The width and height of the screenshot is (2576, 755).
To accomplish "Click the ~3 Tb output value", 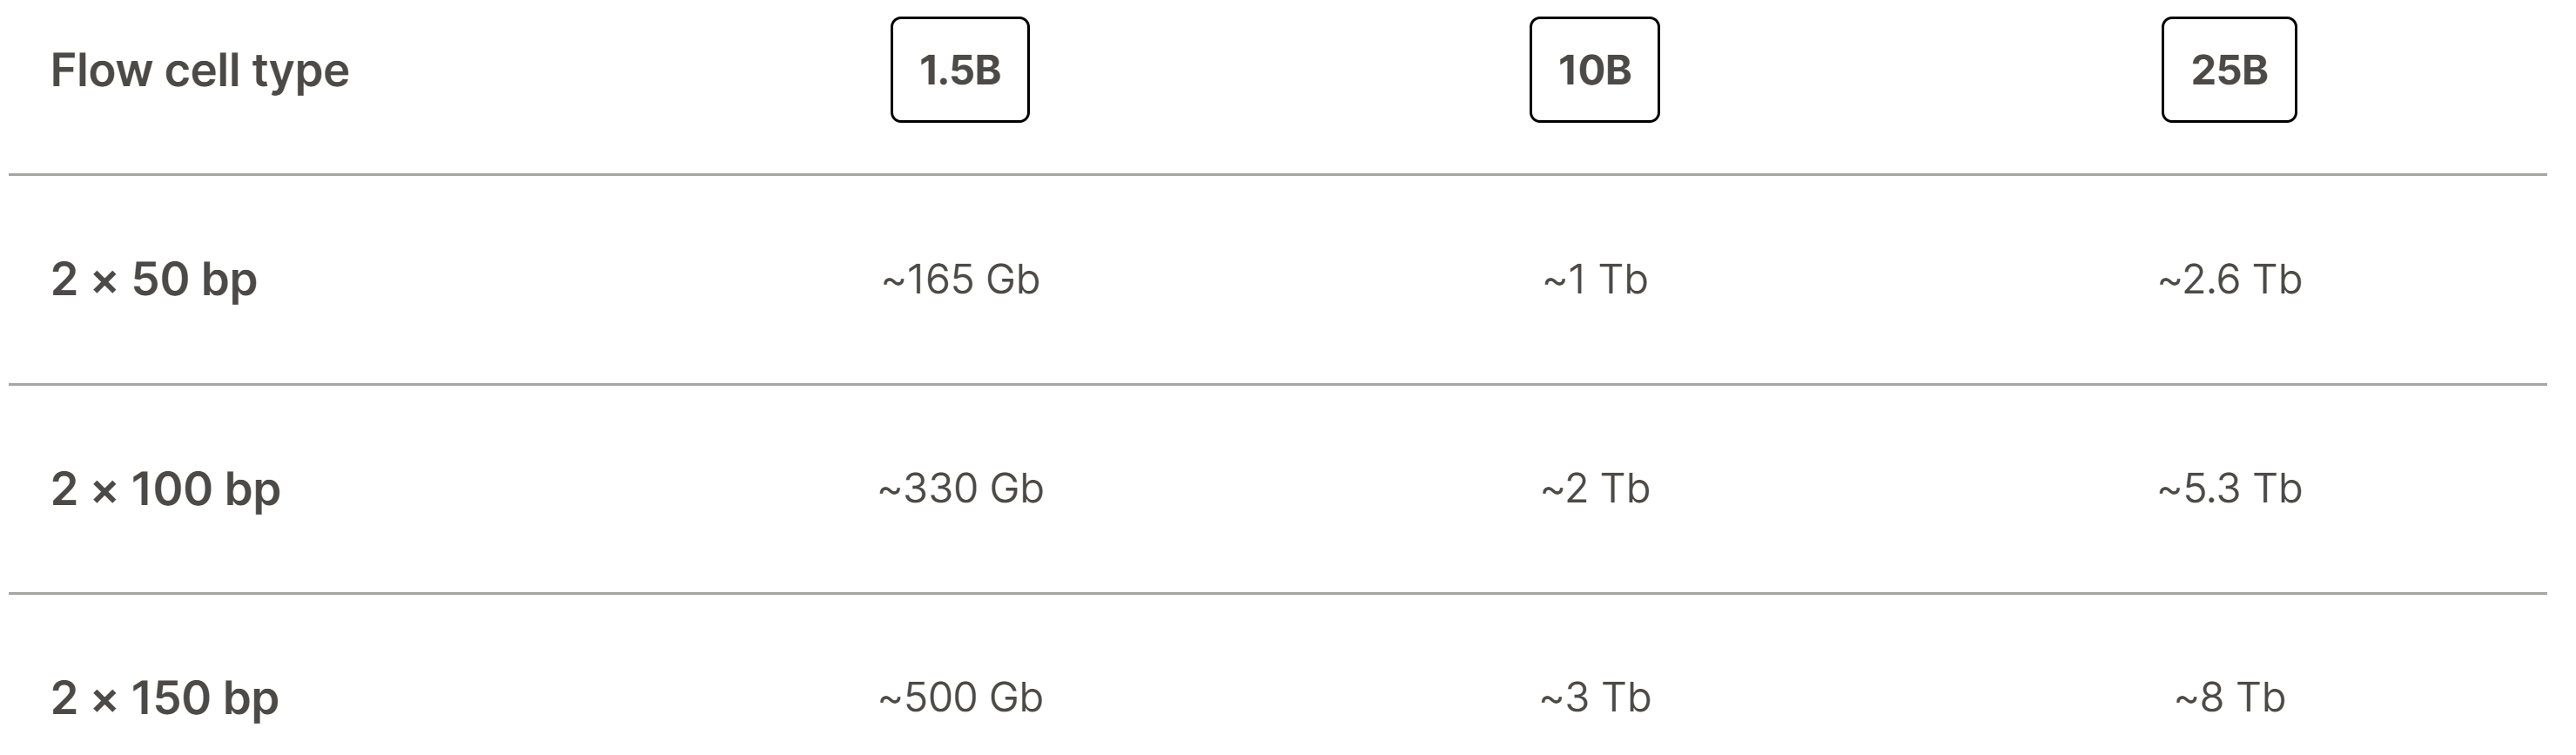I will click(x=1595, y=698).
